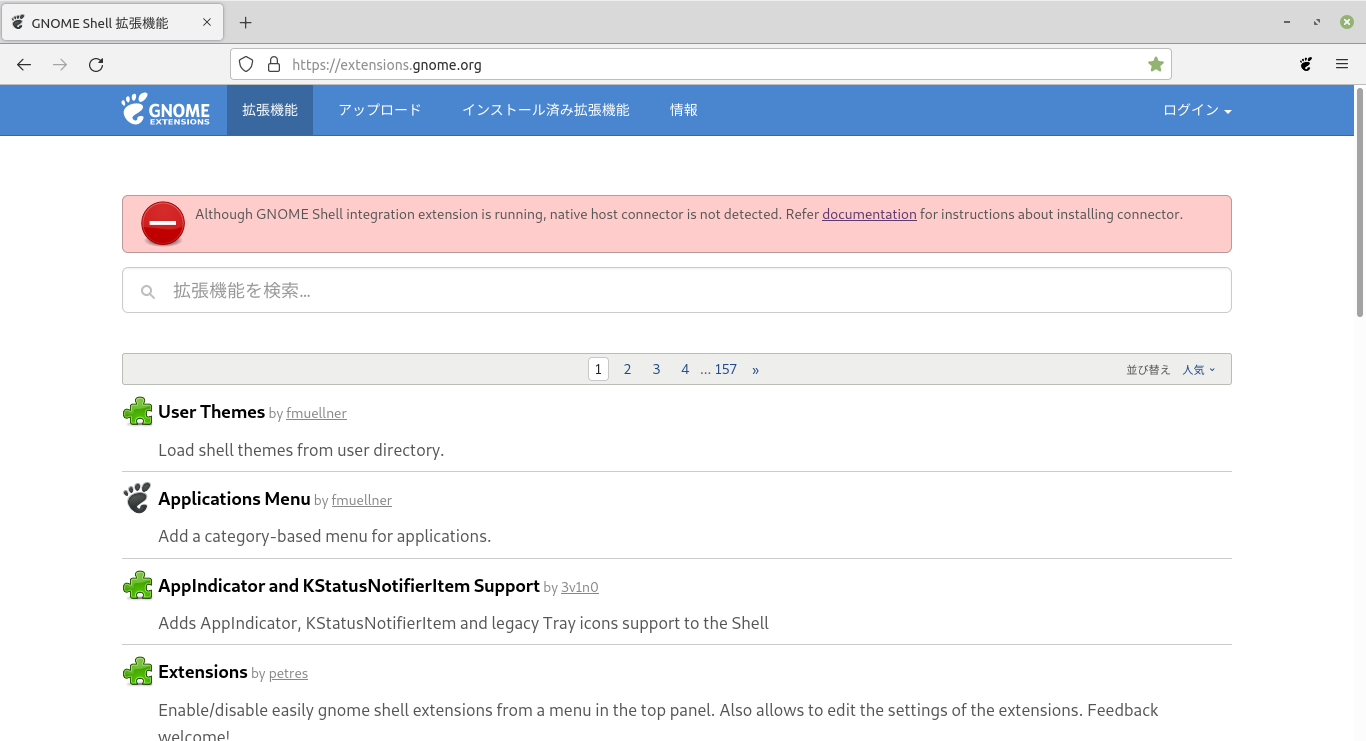Jump to last page 157
The height and width of the screenshot is (741, 1366).
coord(726,369)
